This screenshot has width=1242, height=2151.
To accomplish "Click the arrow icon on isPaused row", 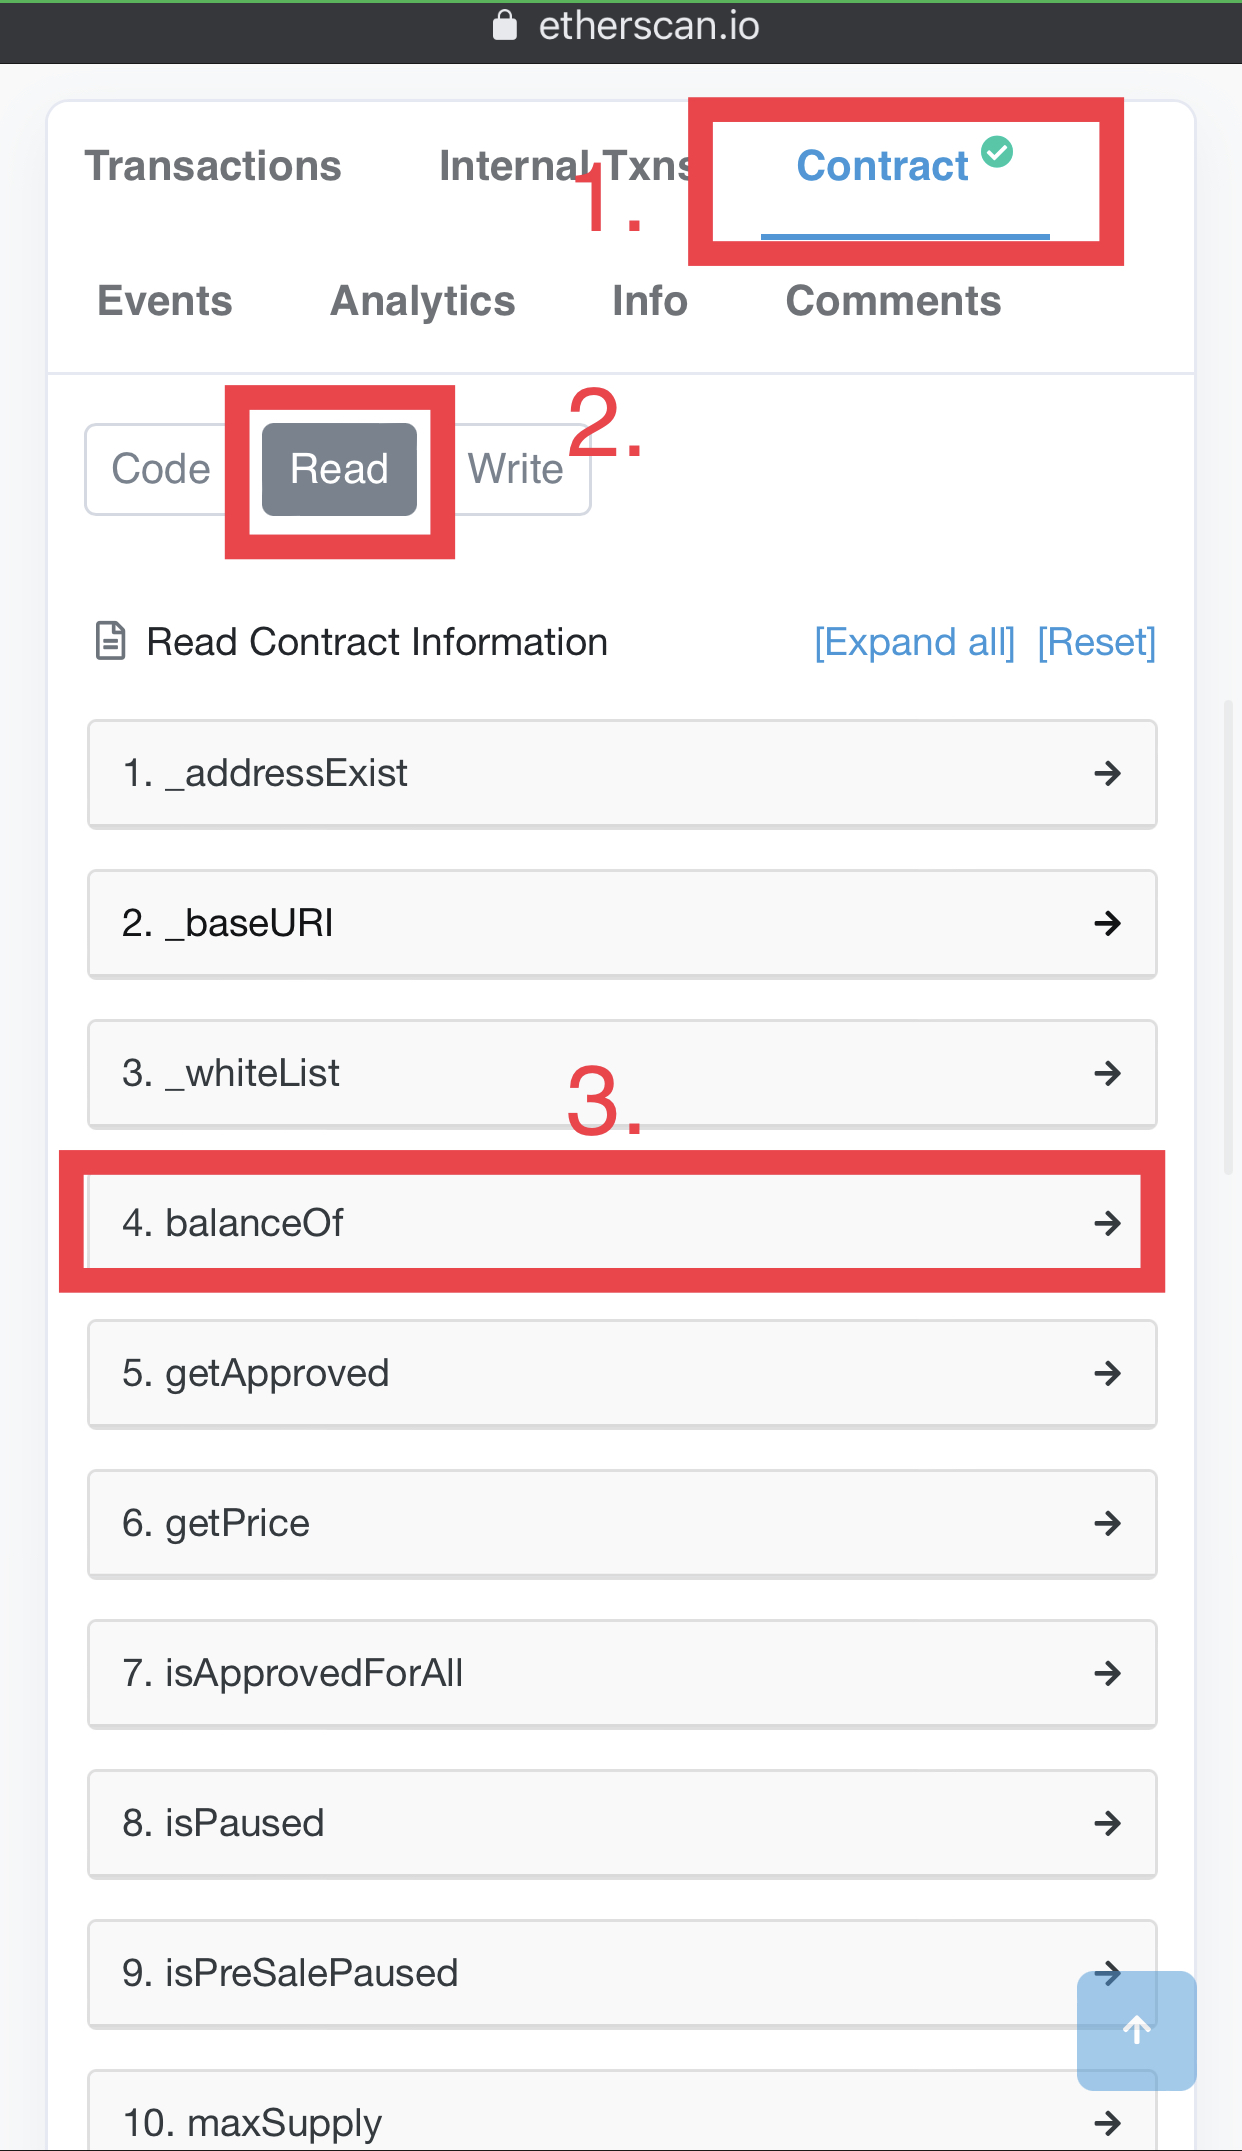I will [1107, 1823].
